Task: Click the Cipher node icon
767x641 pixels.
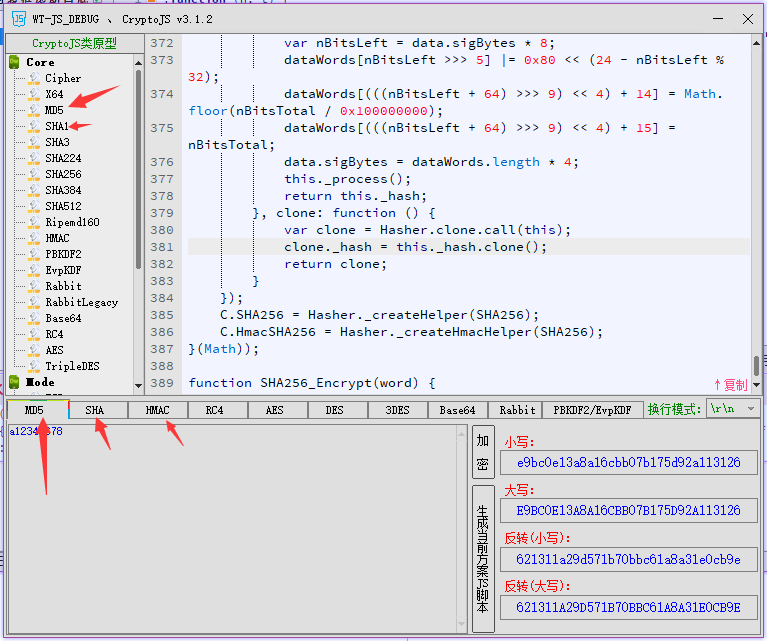Action: [x=33, y=78]
